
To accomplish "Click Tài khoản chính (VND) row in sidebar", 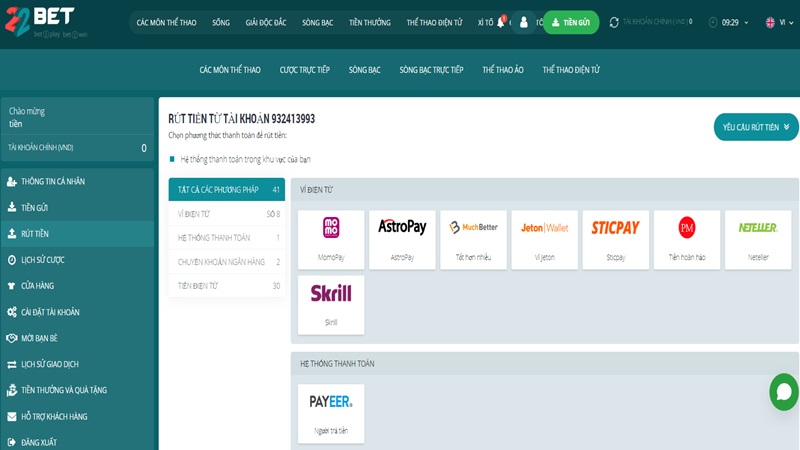I will coord(77,147).
